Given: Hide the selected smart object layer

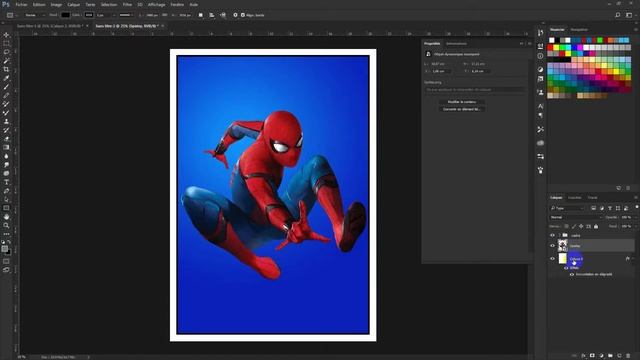Looking at the screenshot, I should (x=552, y=245).
